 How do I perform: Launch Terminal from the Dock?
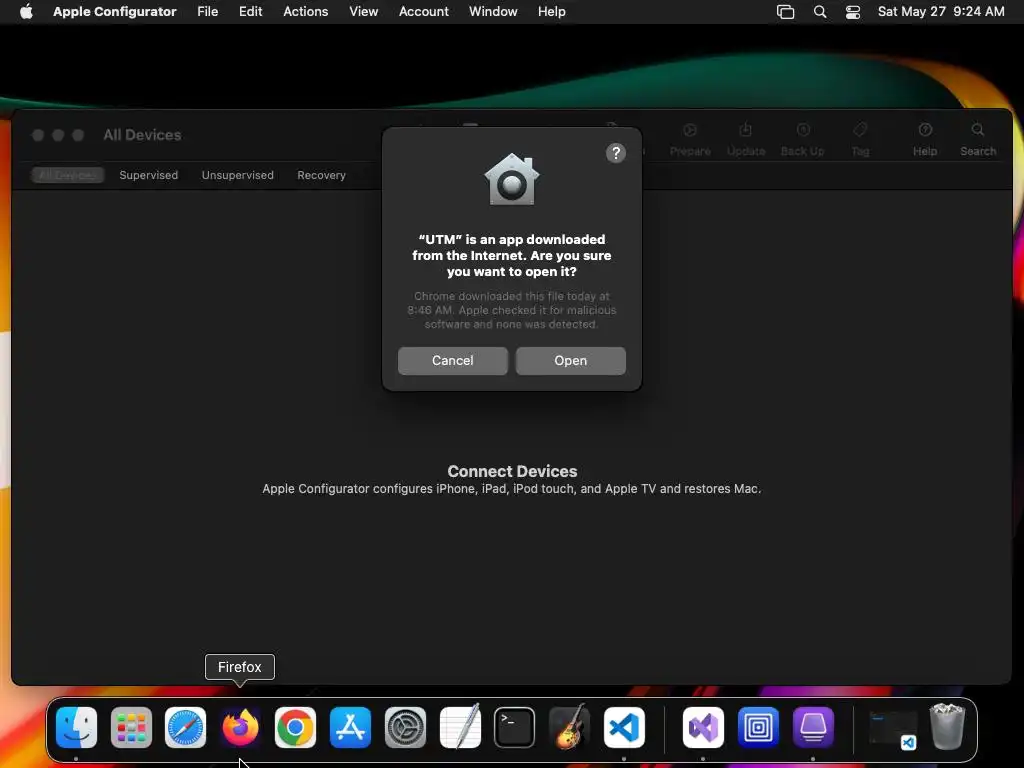515,727
